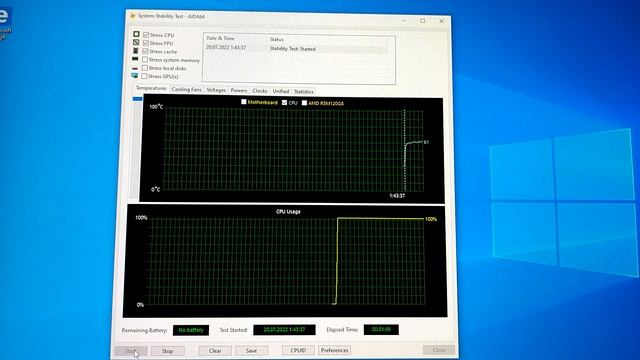Open the Voltages tab
Viewport: 640px width, 360px height.
point(216,90)
